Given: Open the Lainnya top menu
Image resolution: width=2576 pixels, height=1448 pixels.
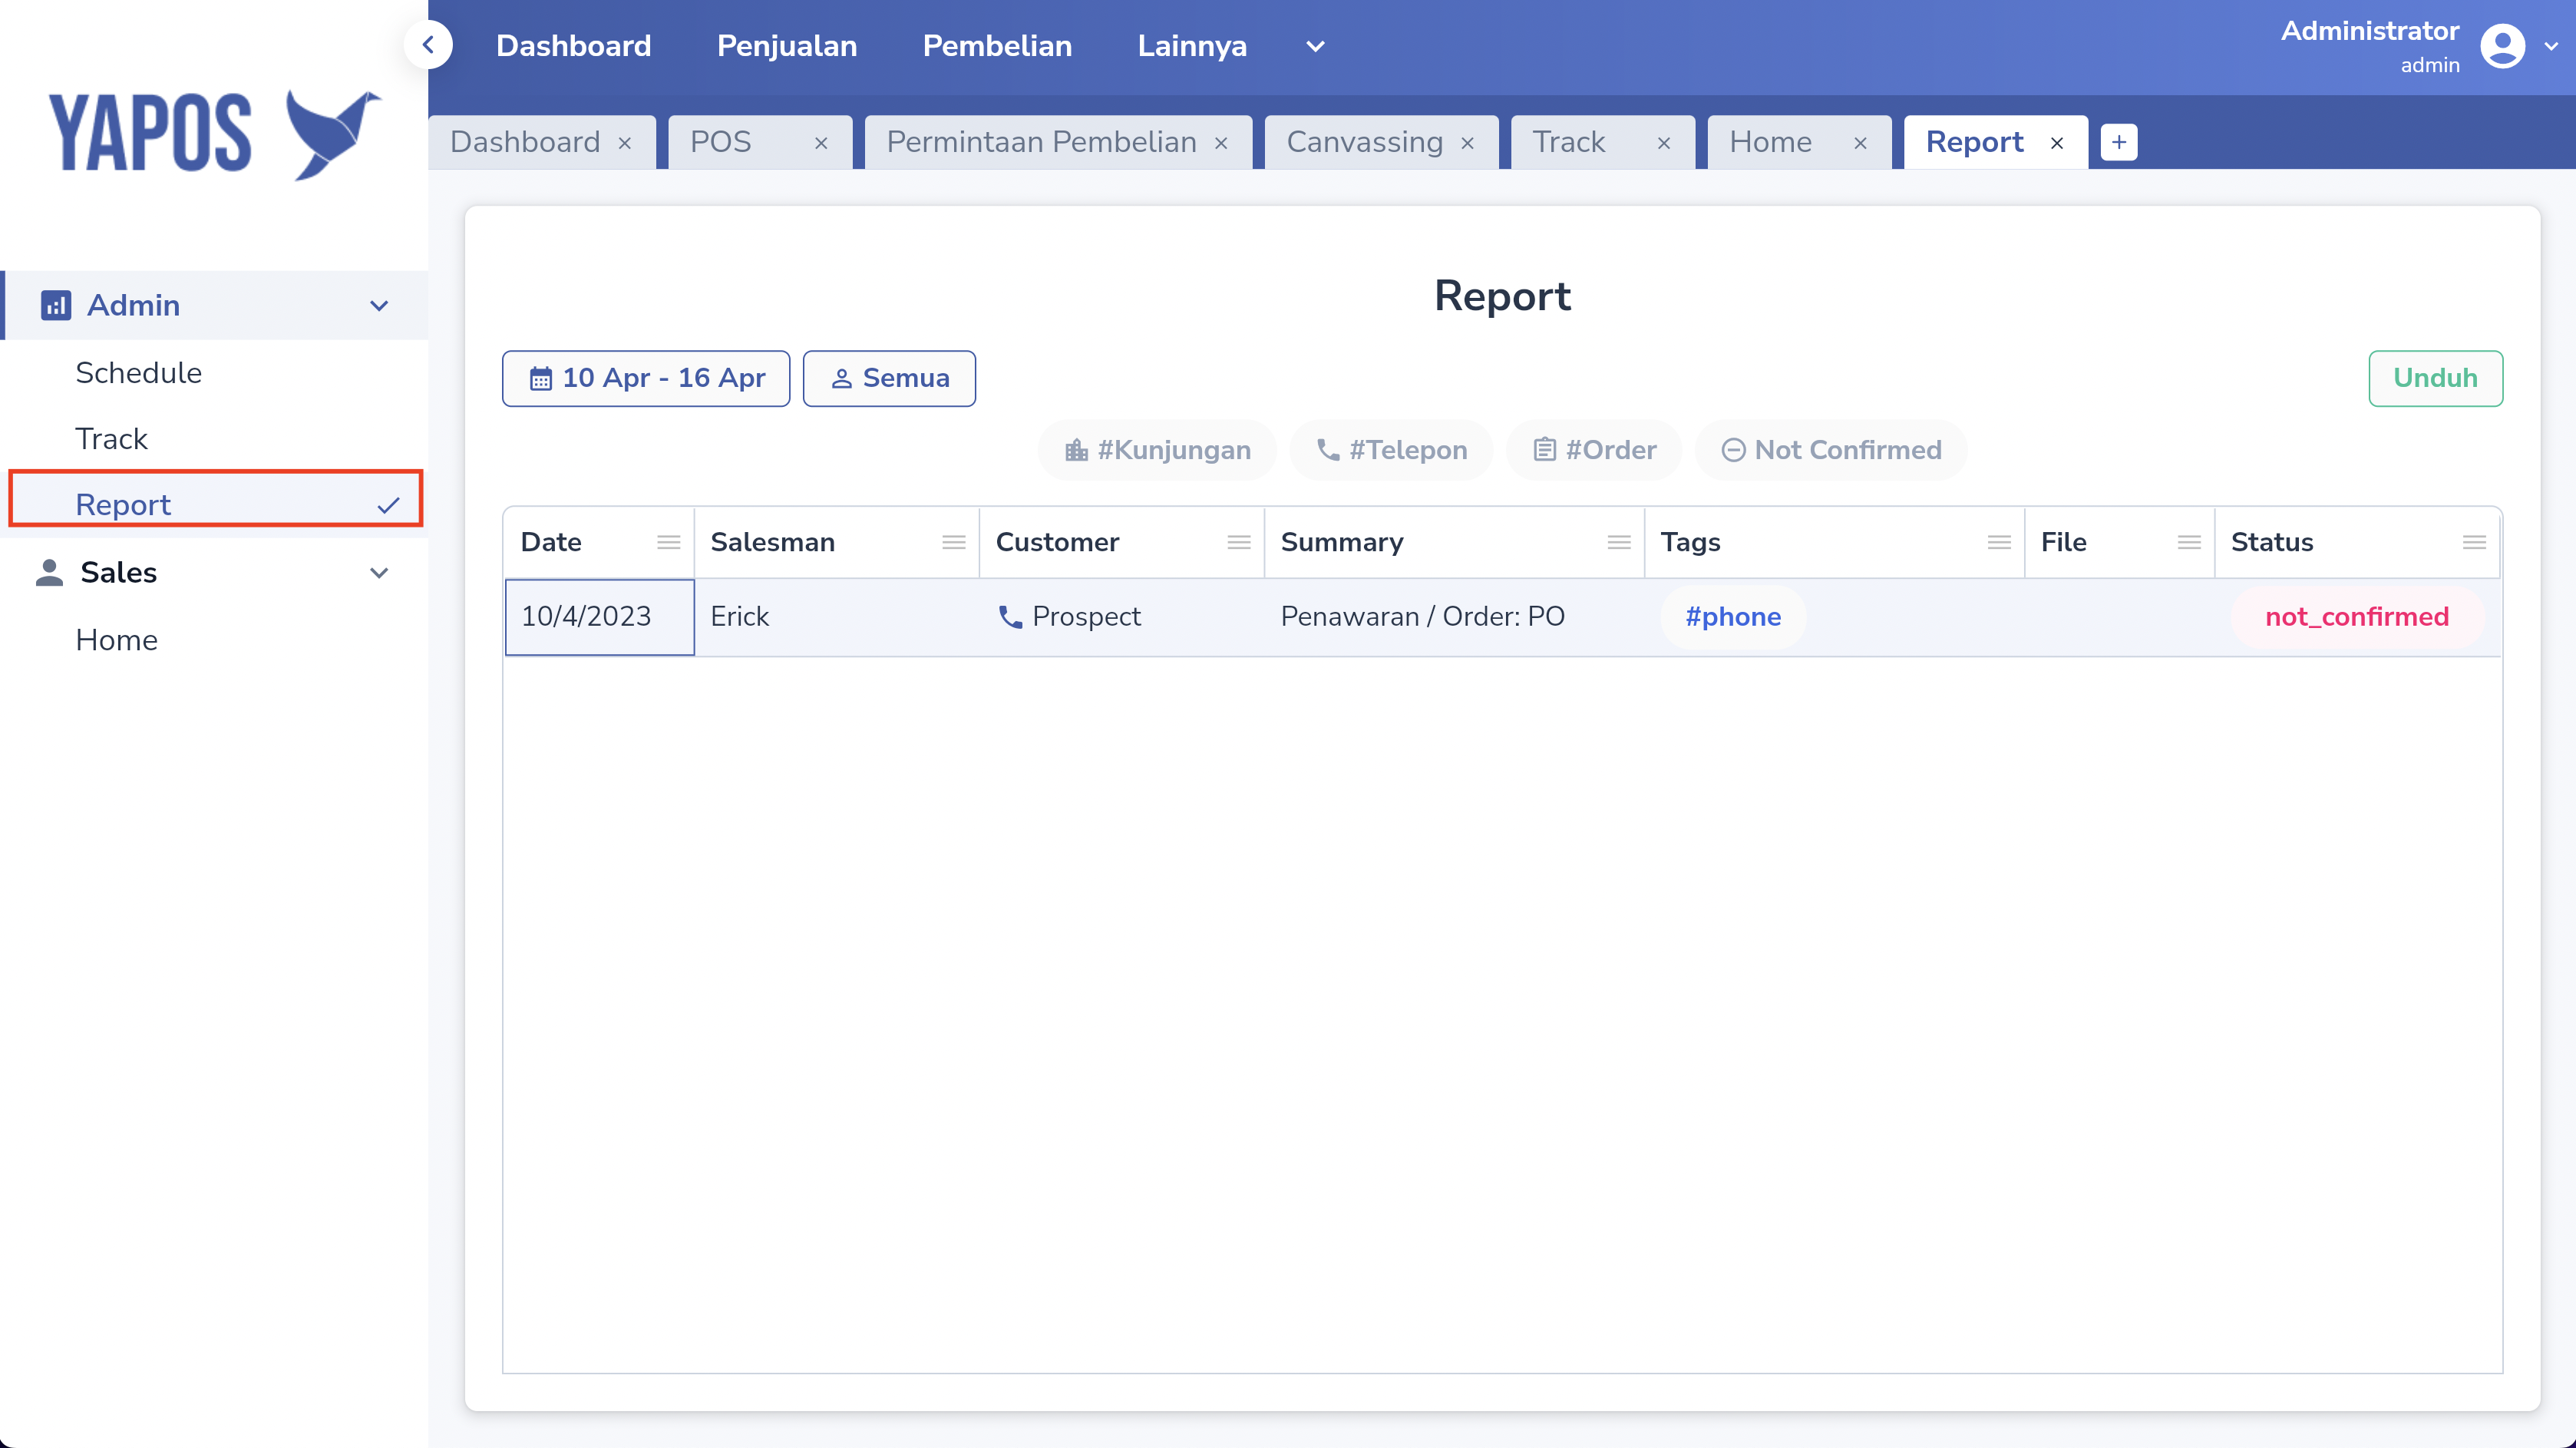Looking at the screenshot, I should click(1192, 46).
